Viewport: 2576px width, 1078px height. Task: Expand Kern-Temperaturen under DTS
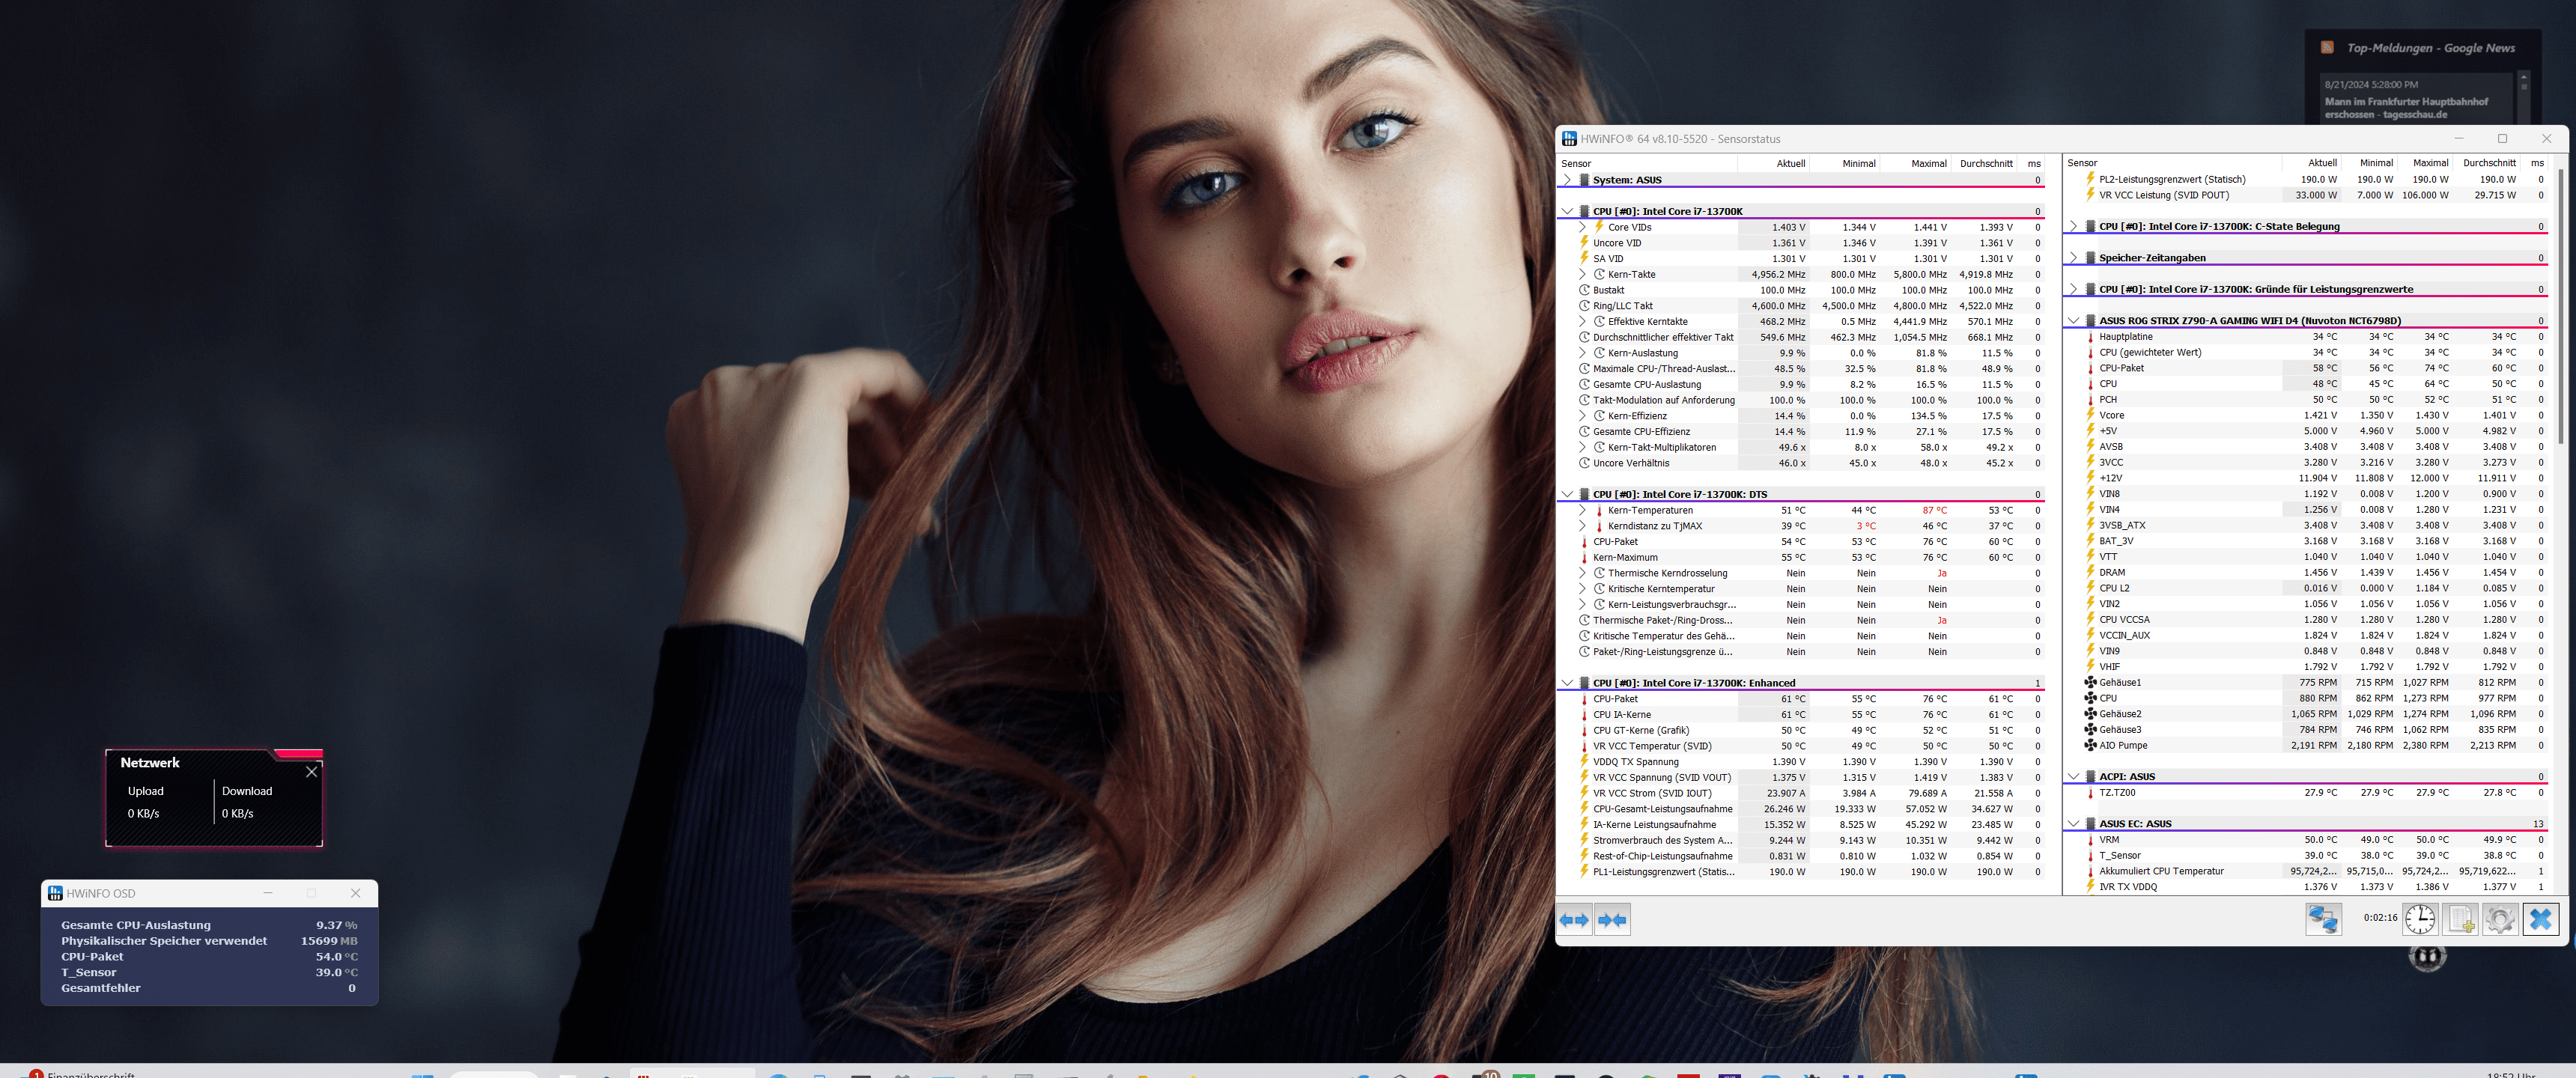1582,510
